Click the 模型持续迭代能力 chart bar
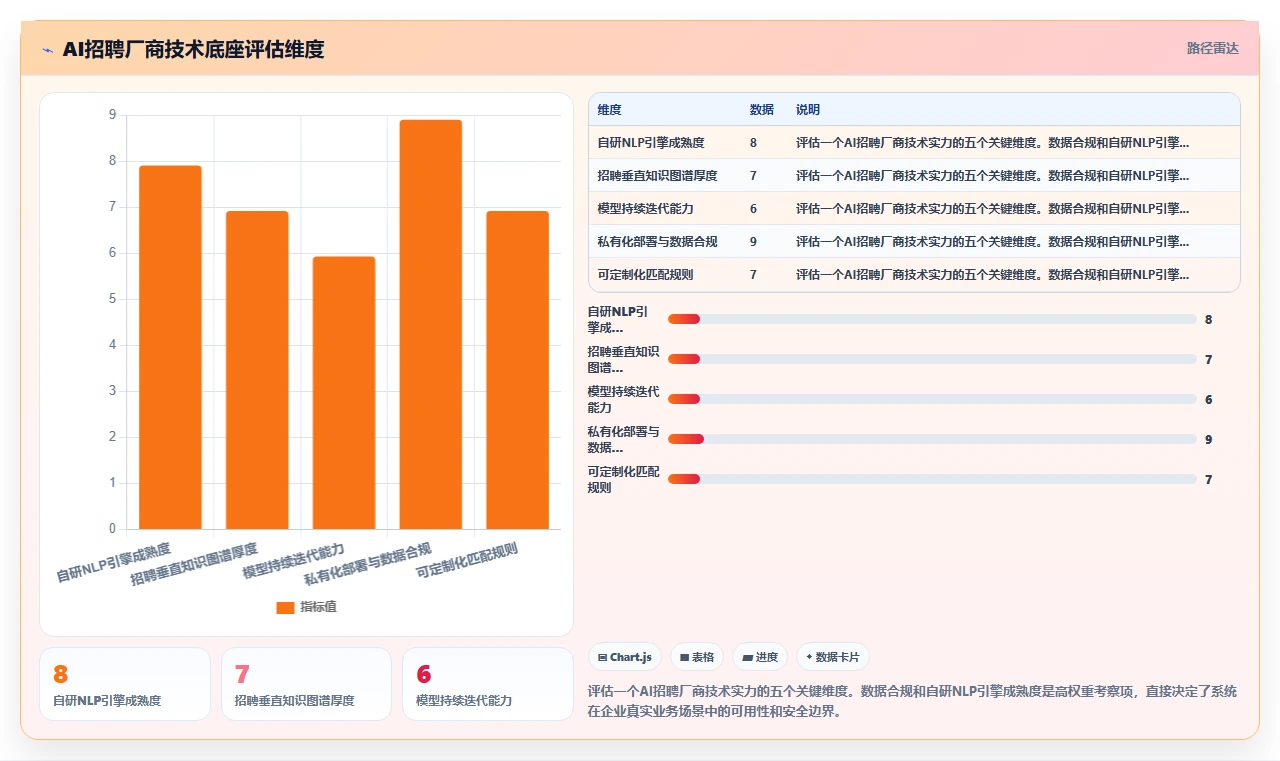This screenshot has height=761, width=1280. (344, 393)
